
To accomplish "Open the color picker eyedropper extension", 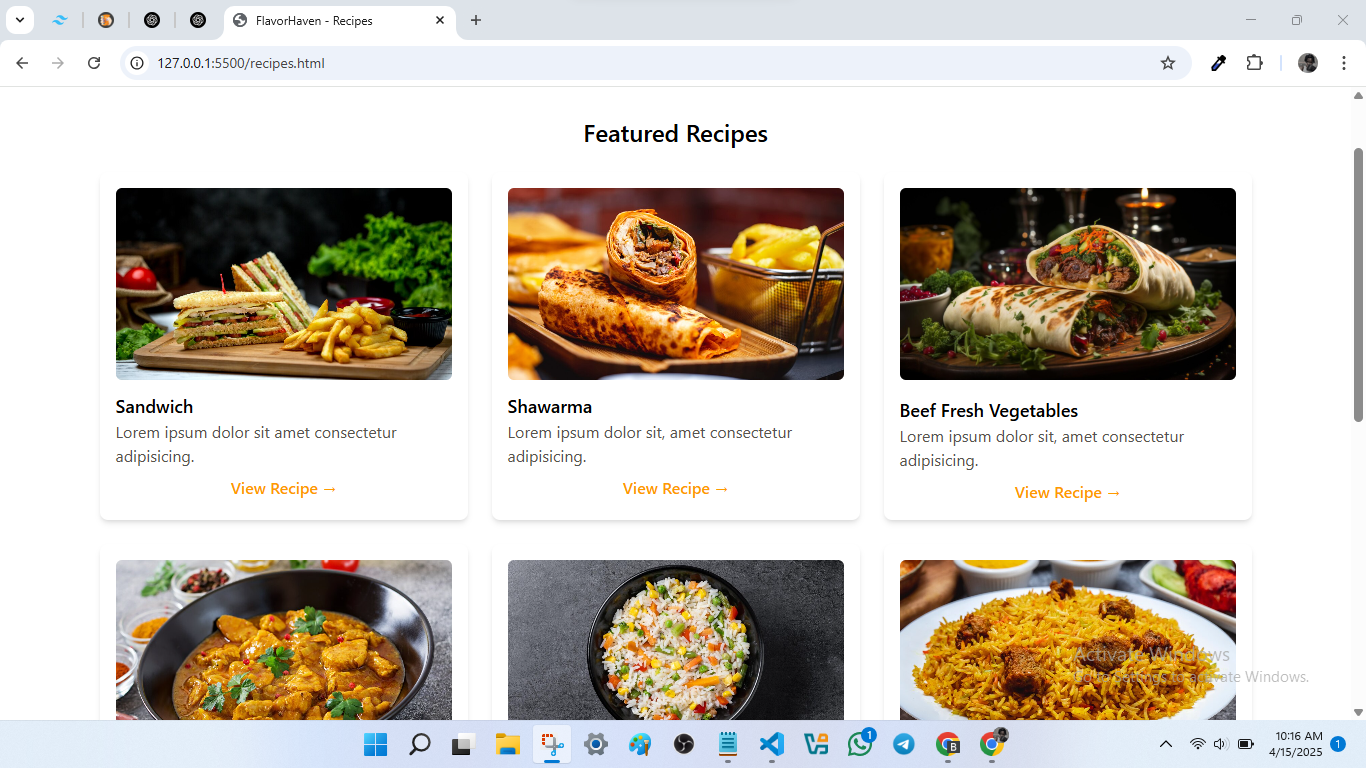I will [x=1218, y=63].
